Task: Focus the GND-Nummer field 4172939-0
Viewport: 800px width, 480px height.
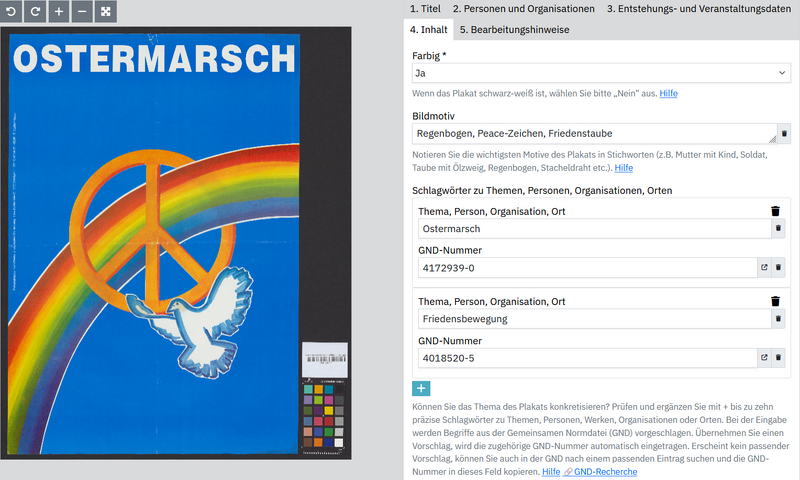Action: point(587,267)
